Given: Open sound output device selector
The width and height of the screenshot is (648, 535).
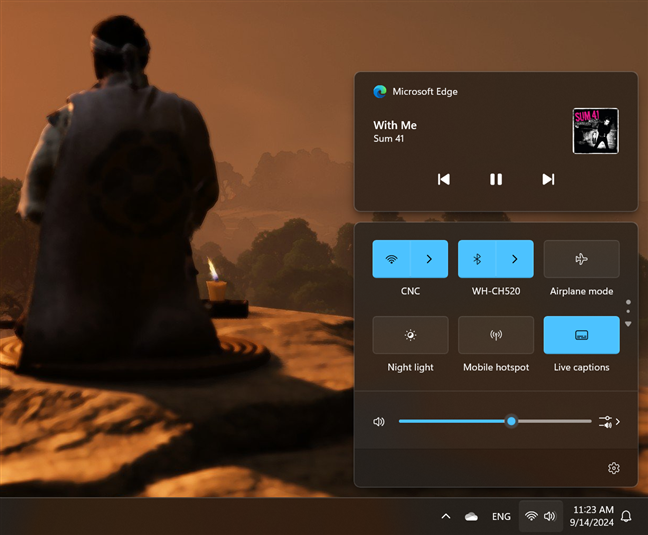Looking at the screenshot, I should (609, 422).
